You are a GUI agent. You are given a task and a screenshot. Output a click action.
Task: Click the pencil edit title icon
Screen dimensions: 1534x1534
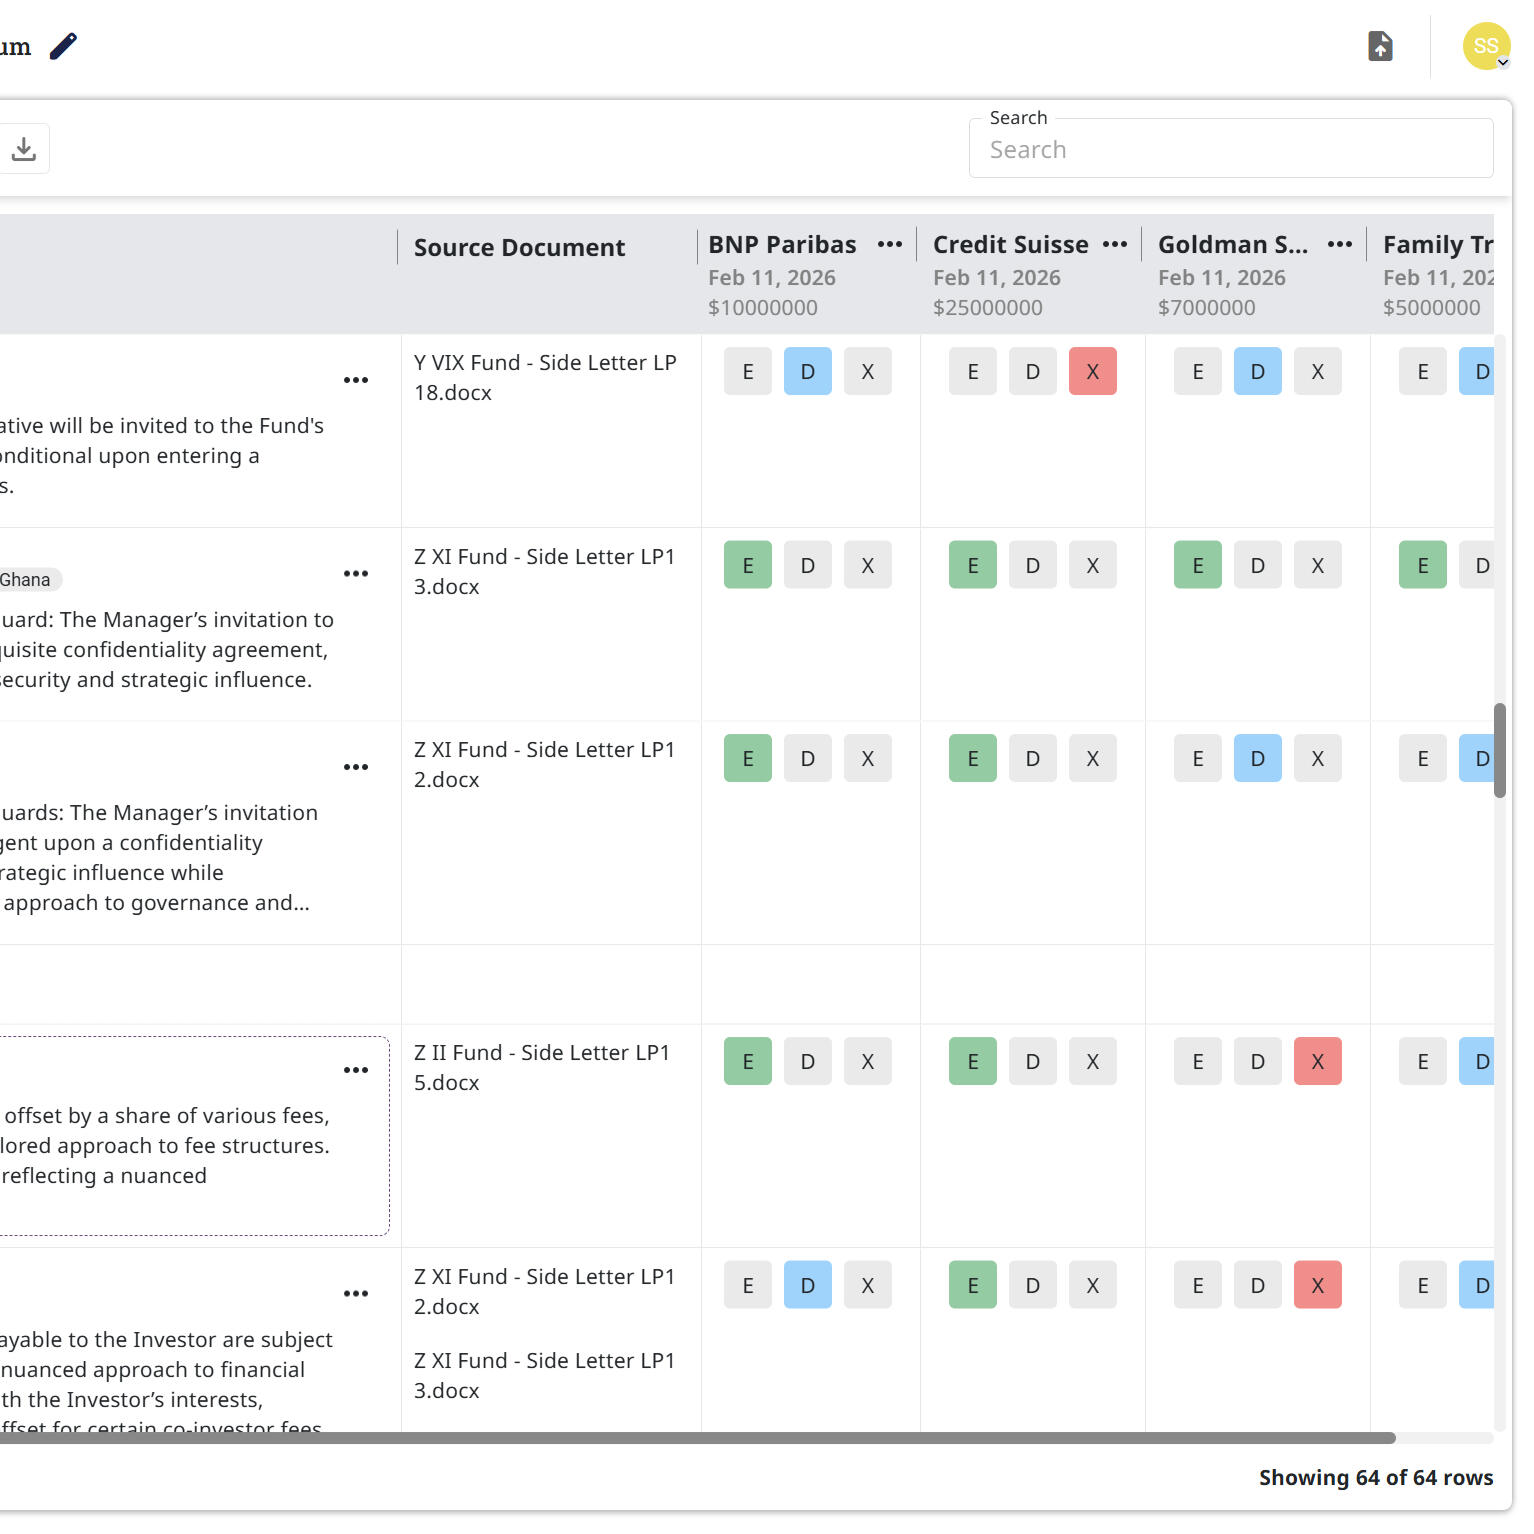point(63,46)
